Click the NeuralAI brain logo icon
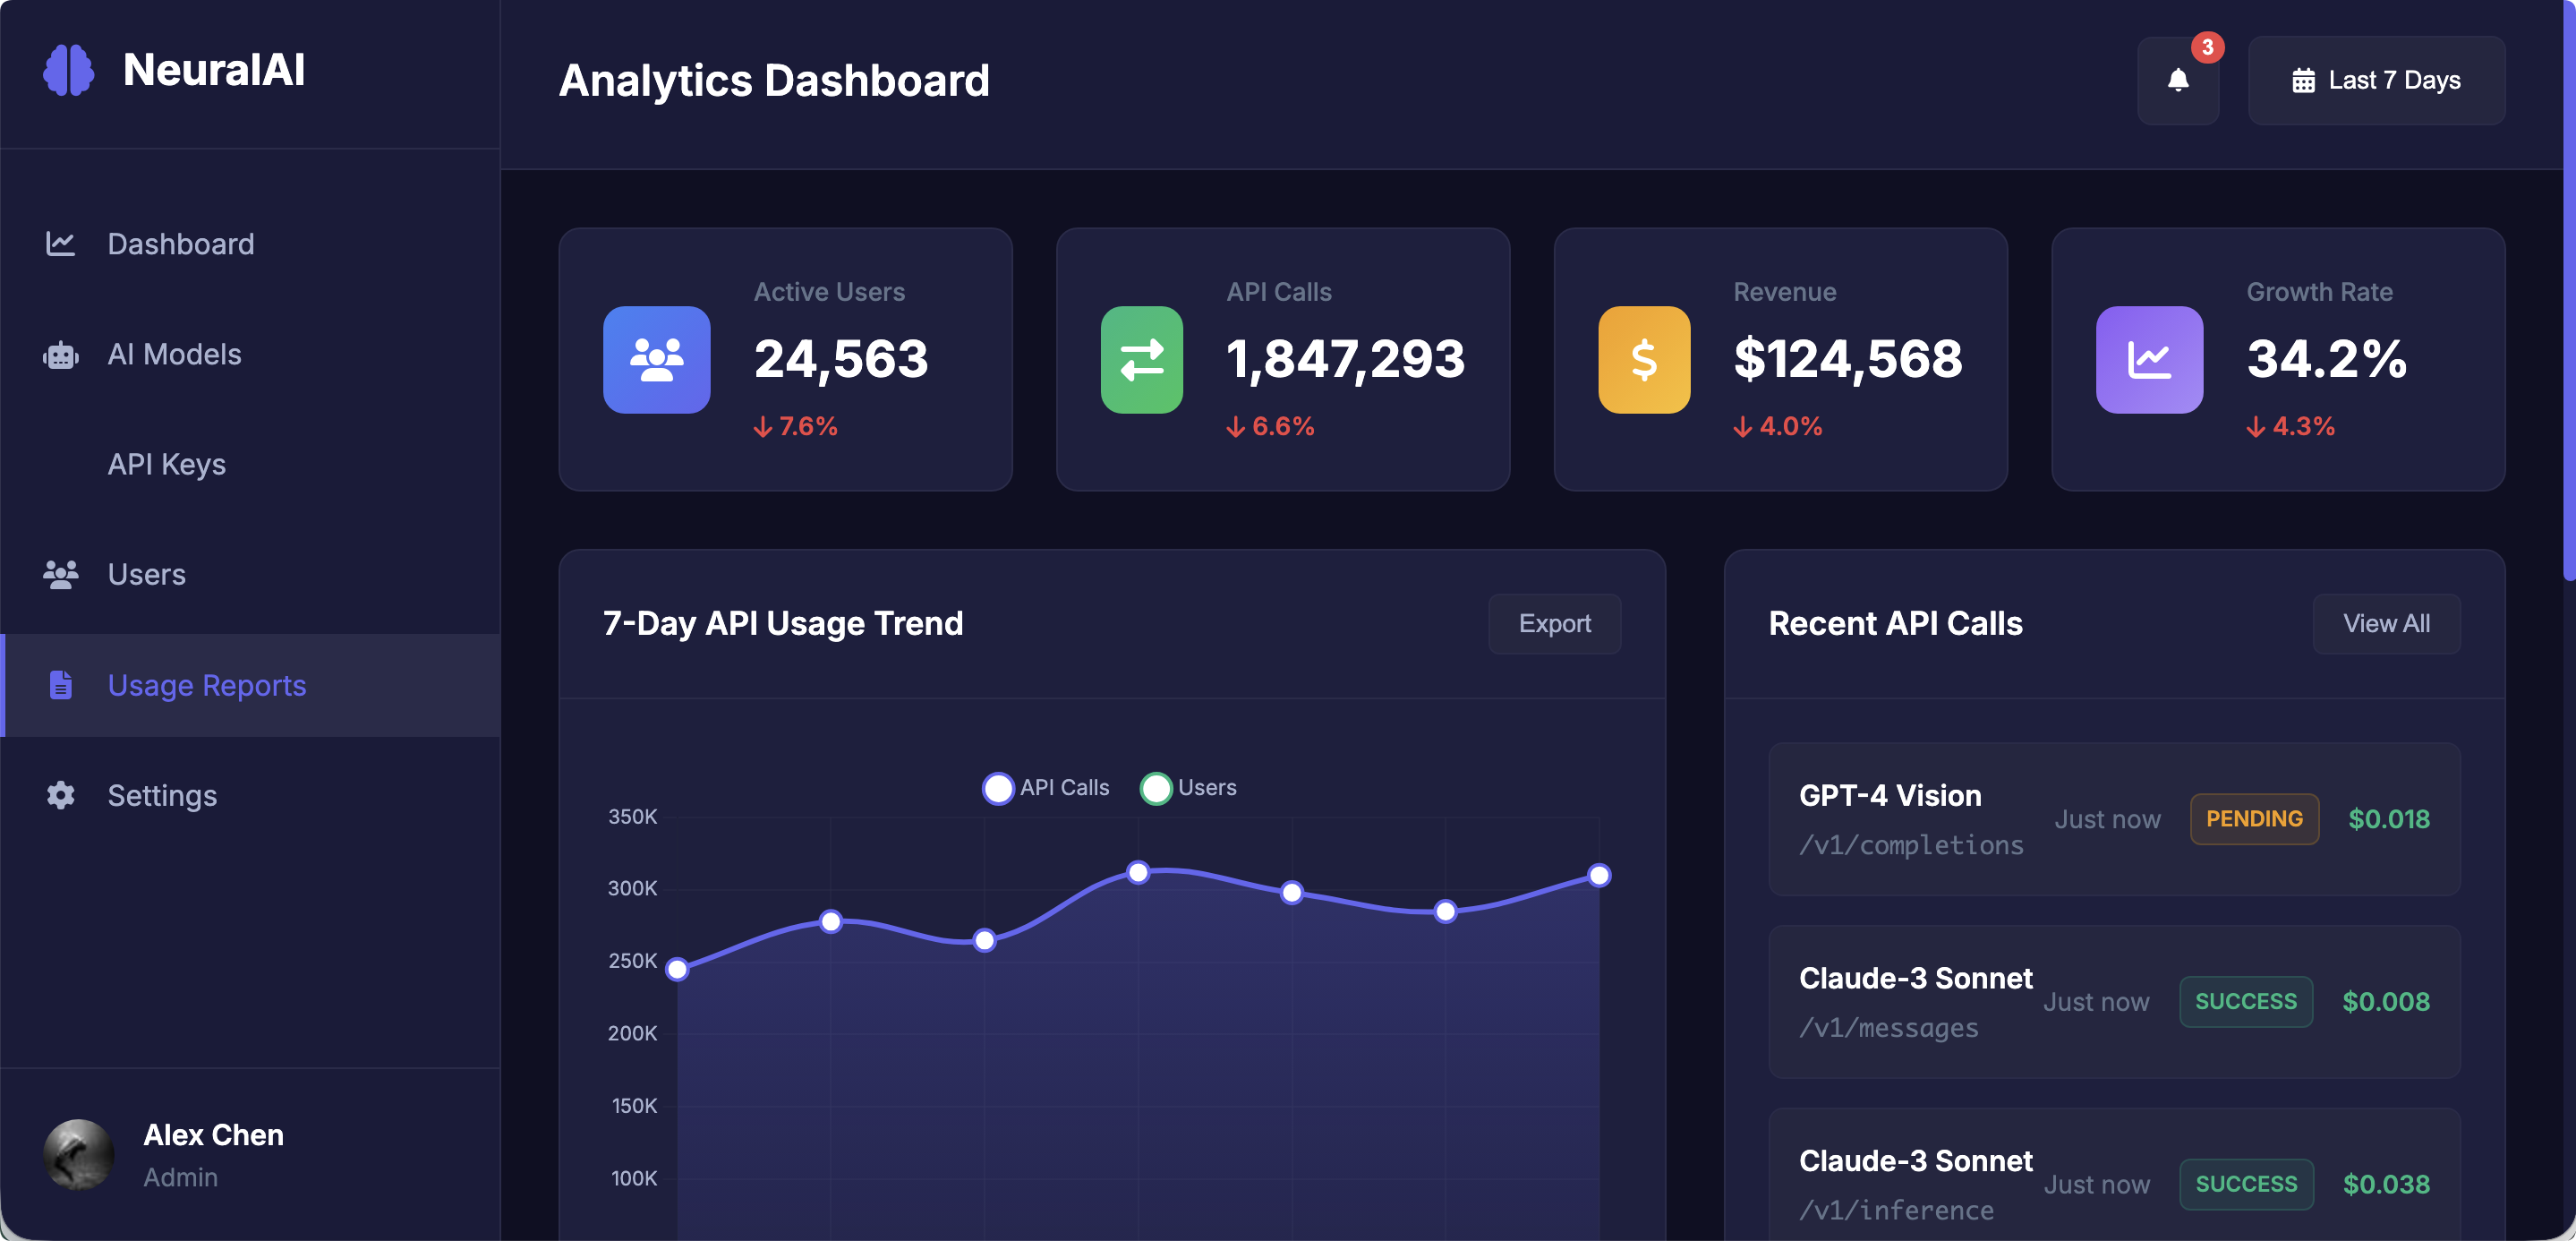This screenshot has width=2576, height=1241. [68, 70]
